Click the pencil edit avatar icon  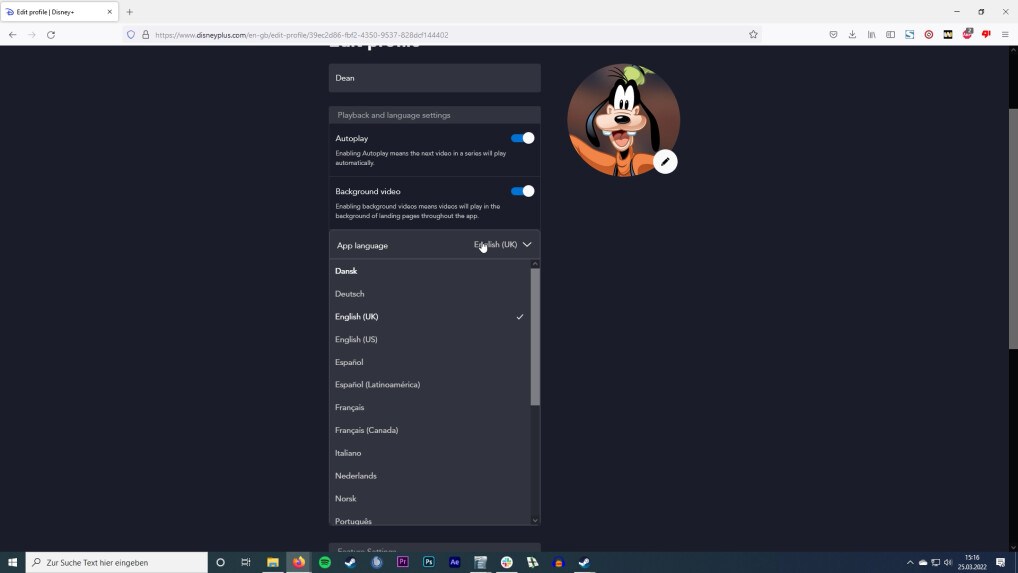pyautogui.click(x=665, y=162)
